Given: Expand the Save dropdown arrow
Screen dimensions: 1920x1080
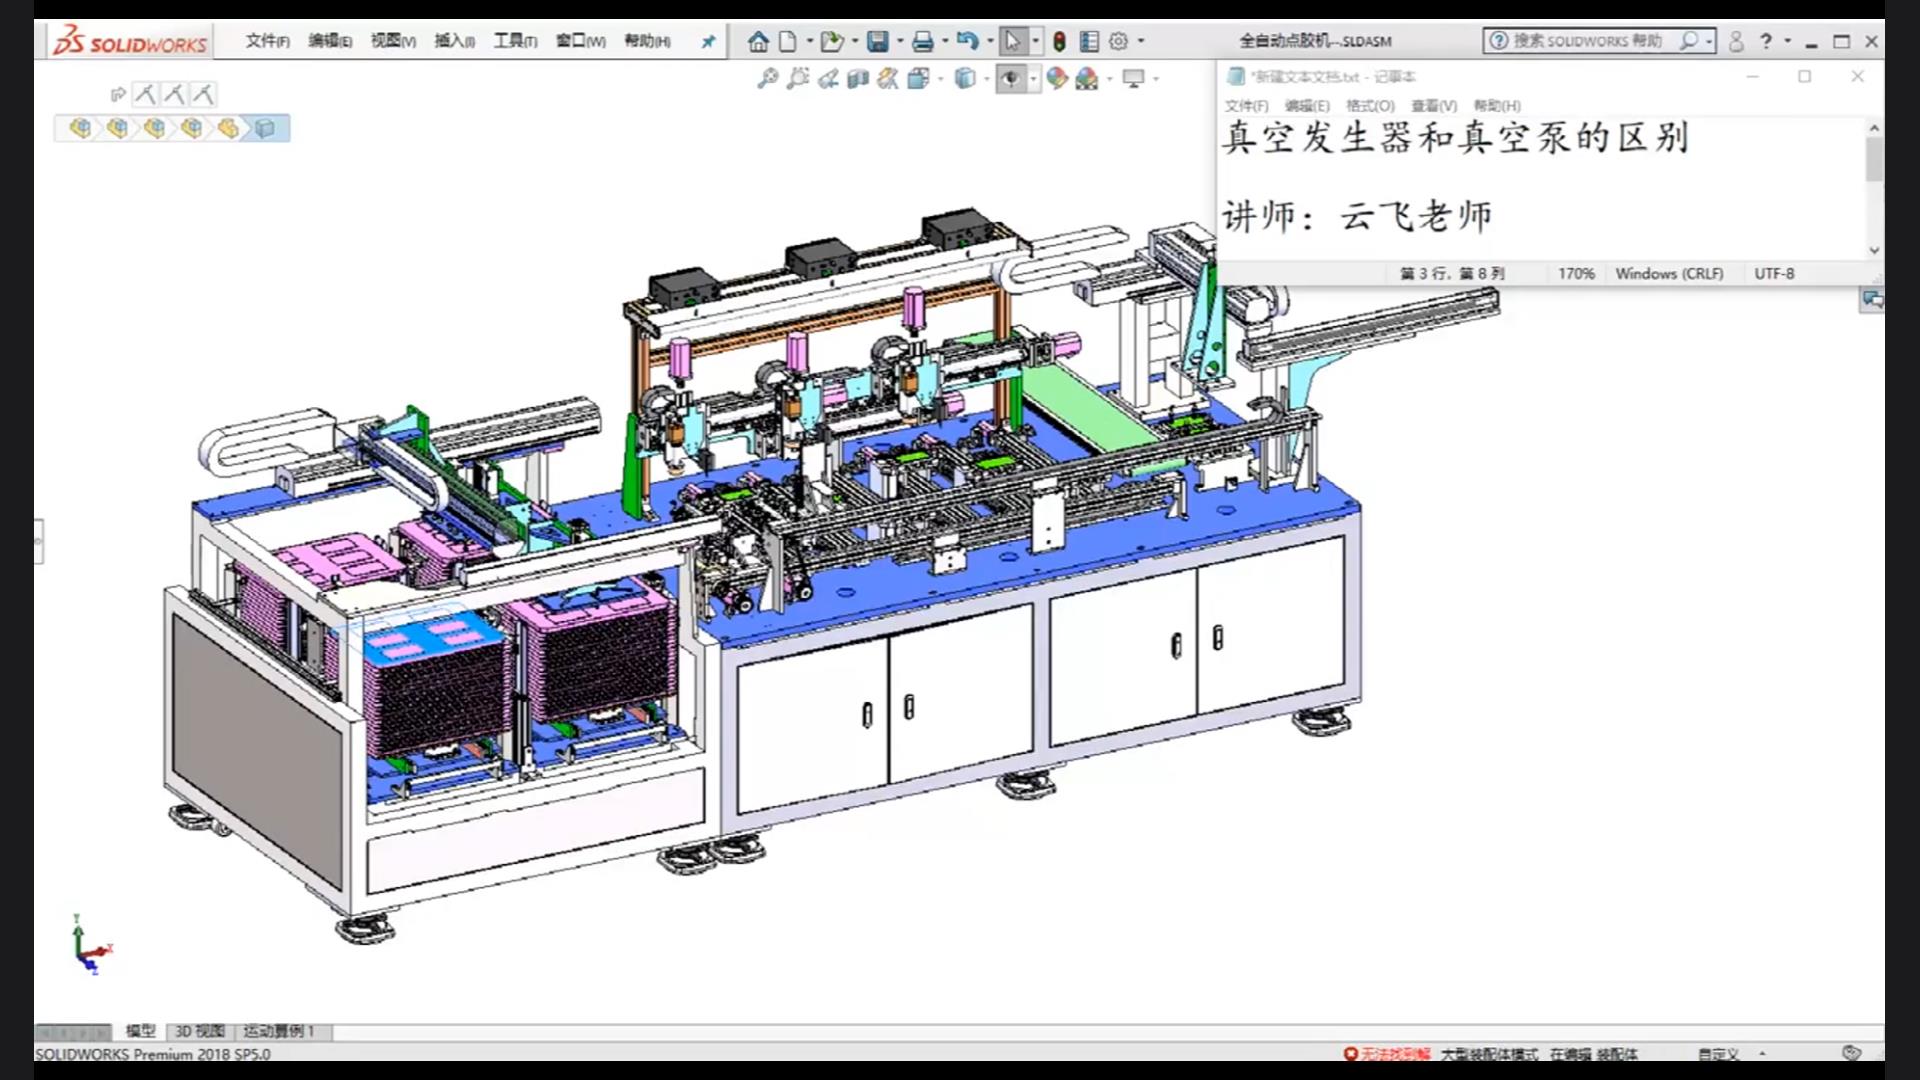Looking at the screenshot, I should pyautogui.click(x=900, y=41).
